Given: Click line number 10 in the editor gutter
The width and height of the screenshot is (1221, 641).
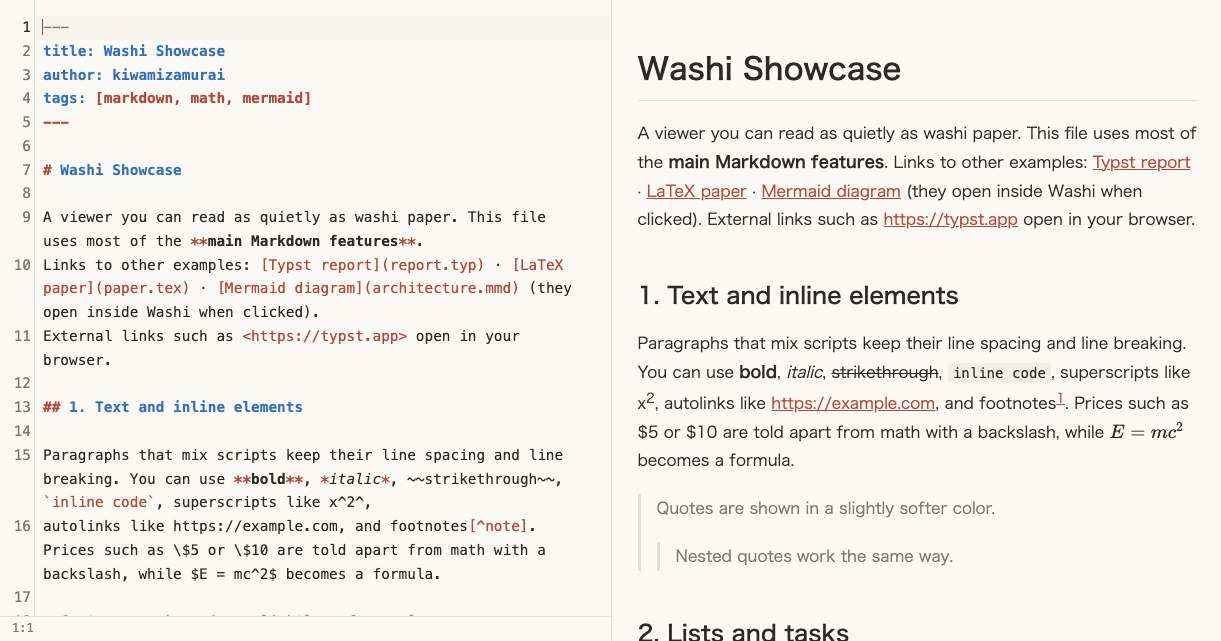Looking at the screenshot, I should tap(22, 265).
